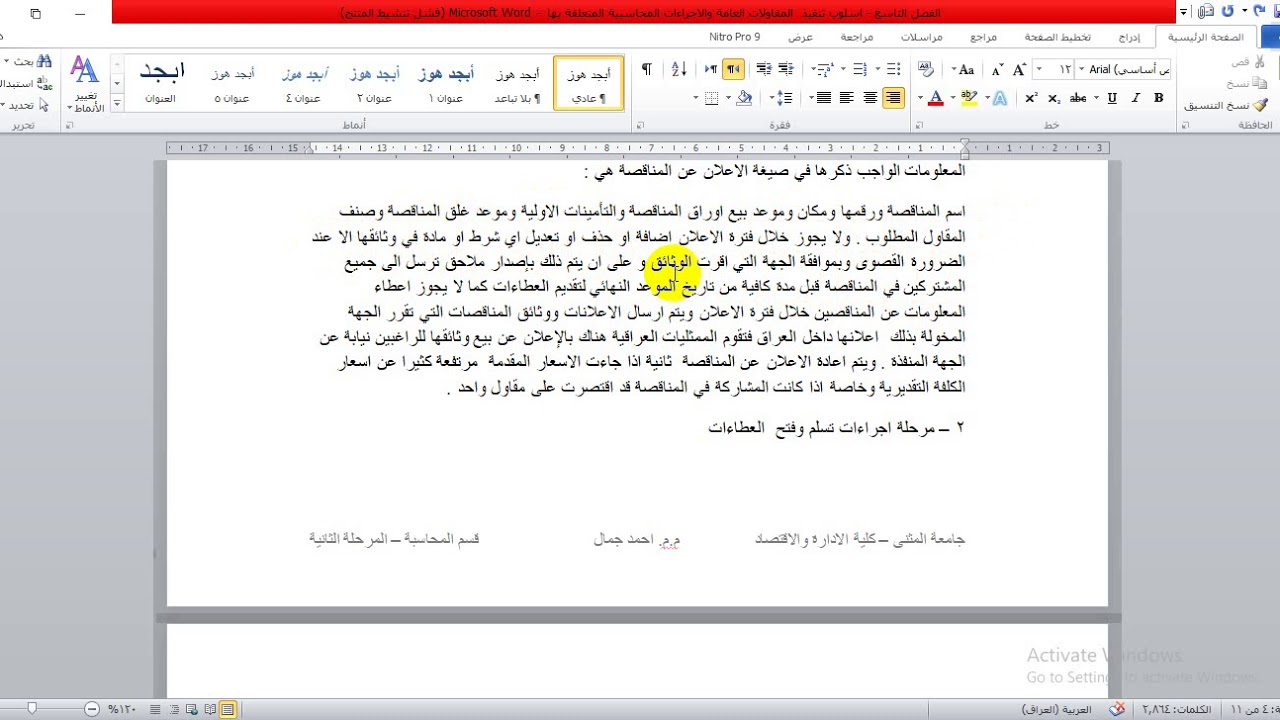Open the font size dropdown

1040,69
